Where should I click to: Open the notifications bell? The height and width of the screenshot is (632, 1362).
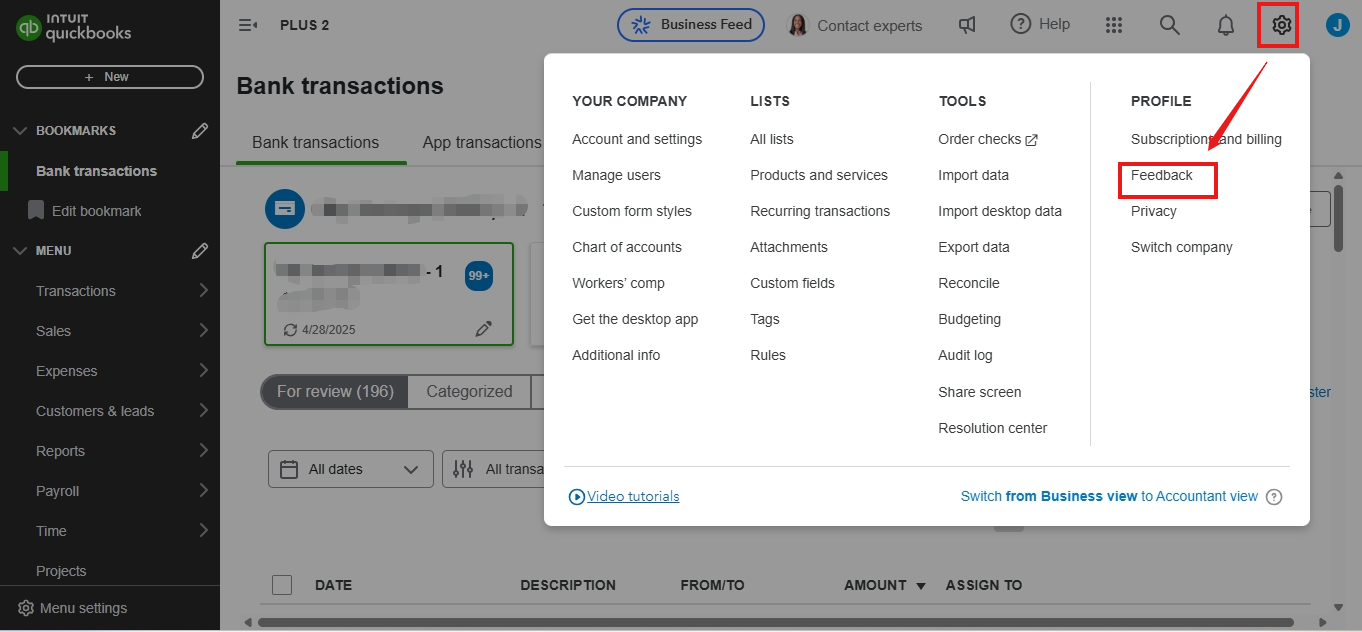(x=1226, y=25)
